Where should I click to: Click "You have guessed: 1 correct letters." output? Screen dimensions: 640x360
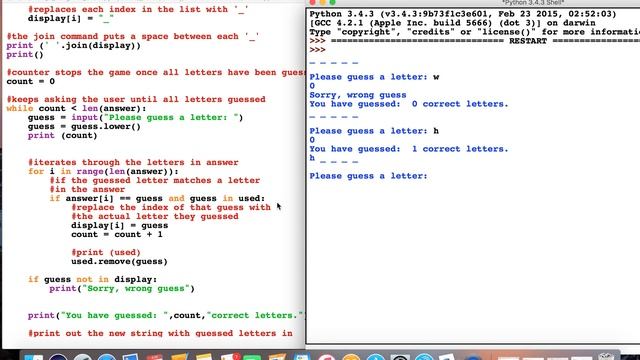[x=409, y=149]
